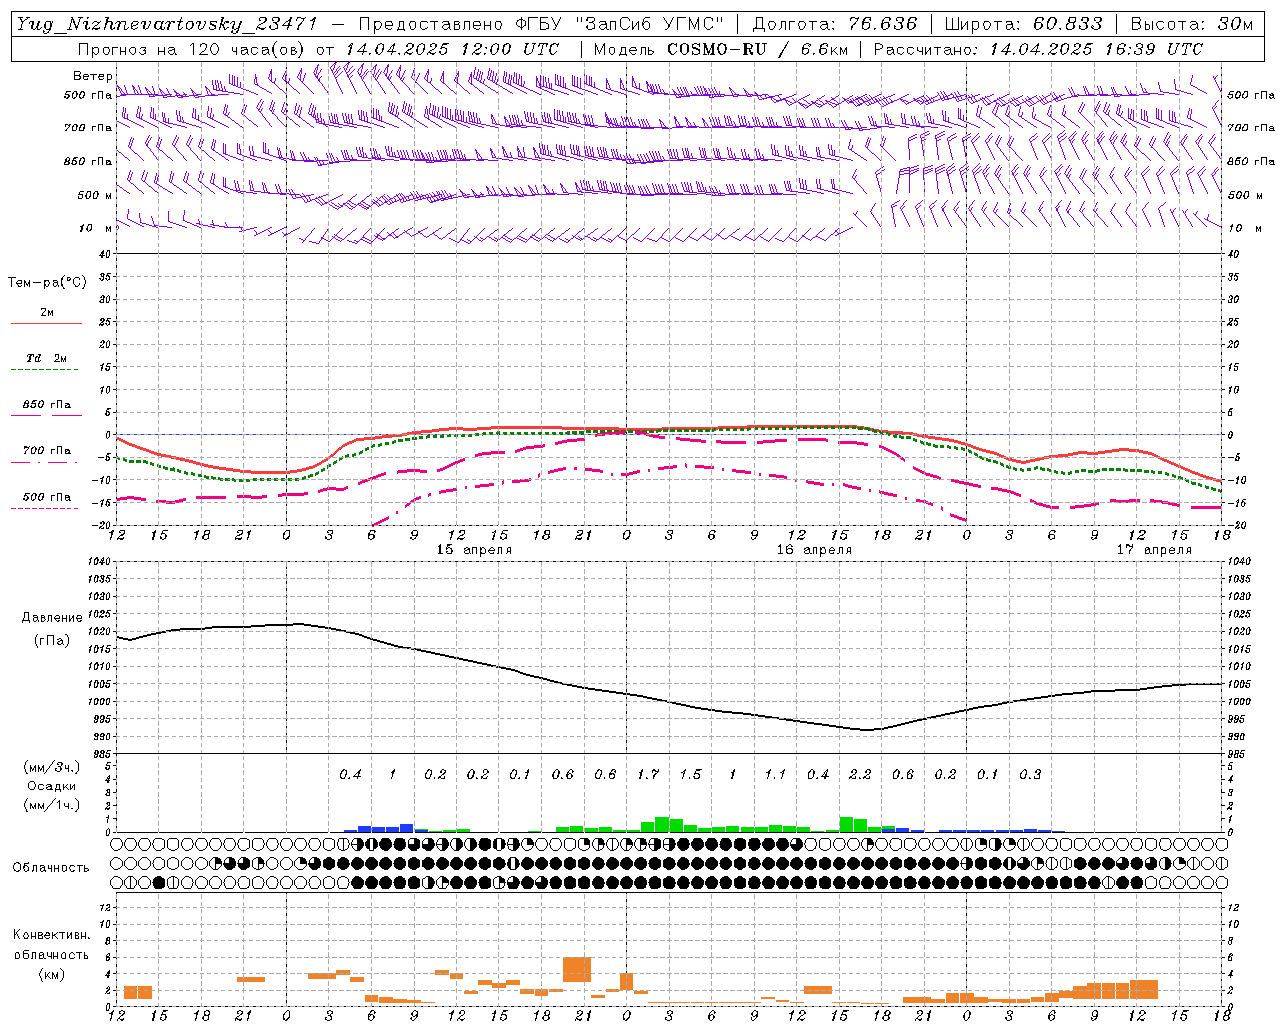Click the computed time Рассчитано: 14.04.2025 16:39 UTC
The width and height of the screenshot is (1280, 1024).
coord(1038,49)
